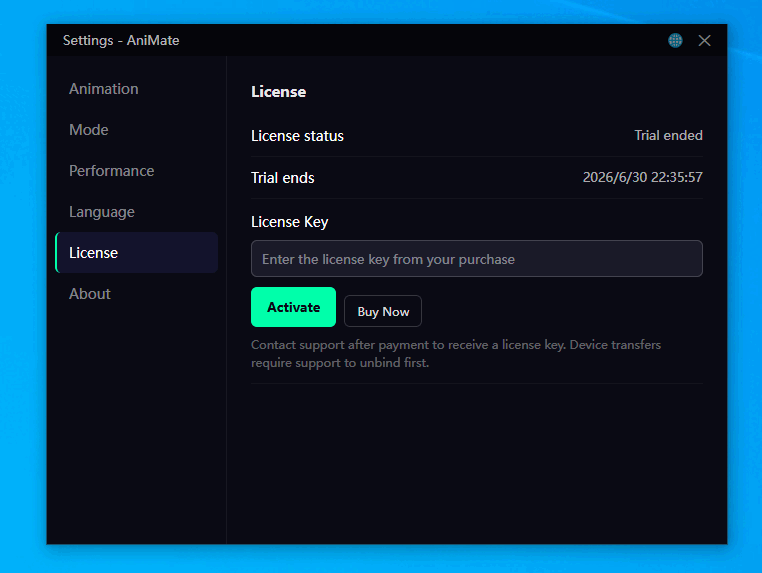Screen dimensions: 762x573
Task: Select the License item in sidebar
Action: click(137, 253)
